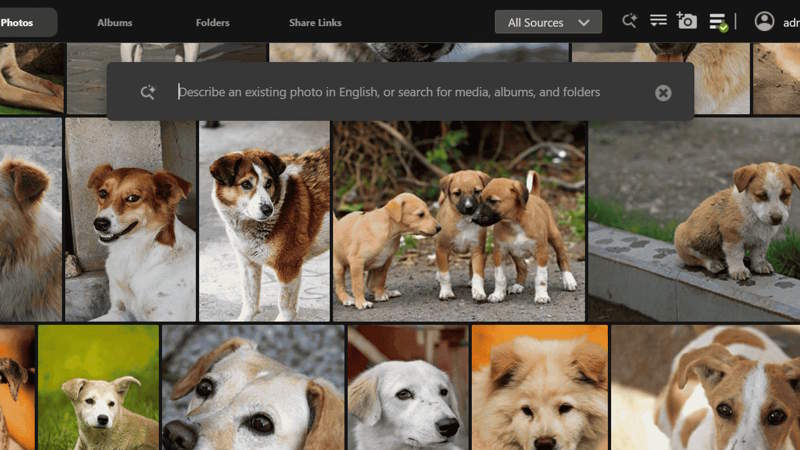Open photo of spotted brown-white puppy face
Viewport: 800px width, 450px height.
(706, 388)
